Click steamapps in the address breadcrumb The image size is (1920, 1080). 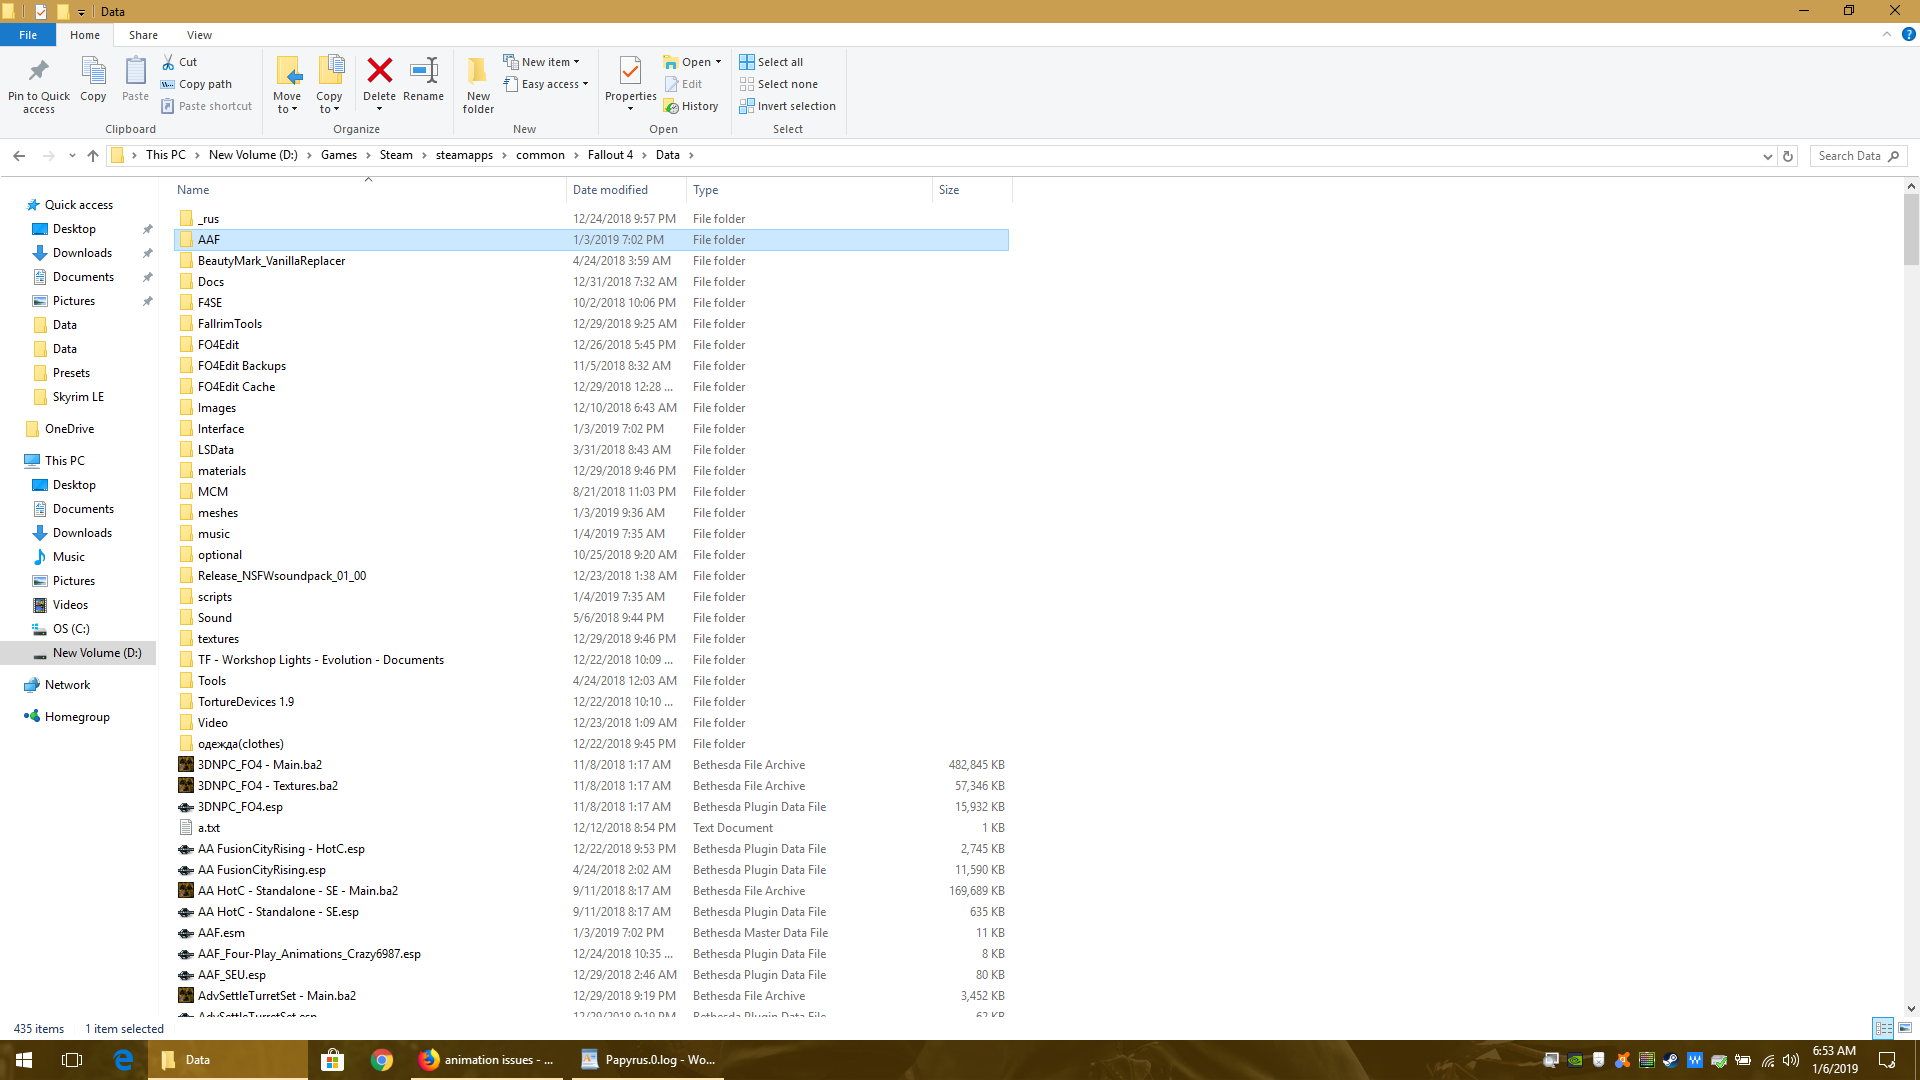[x=464, y=155]
